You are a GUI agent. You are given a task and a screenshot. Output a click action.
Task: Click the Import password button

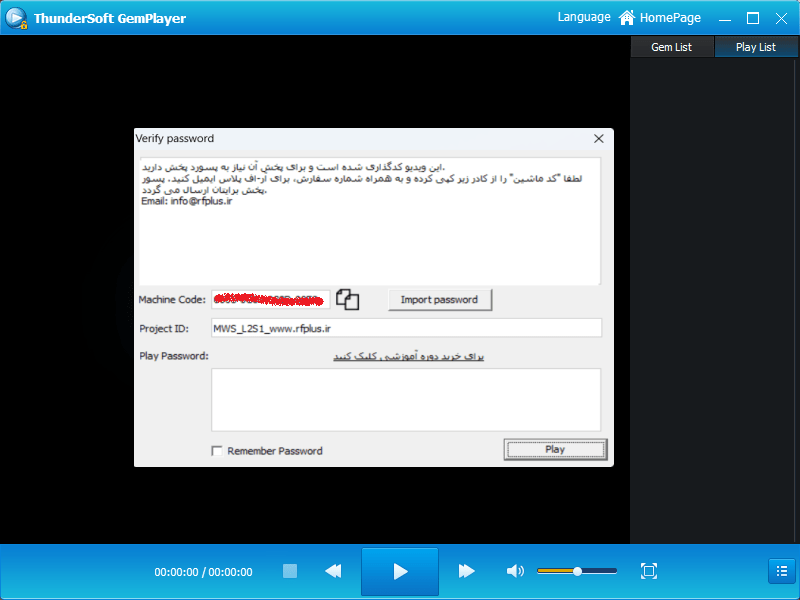439,299
